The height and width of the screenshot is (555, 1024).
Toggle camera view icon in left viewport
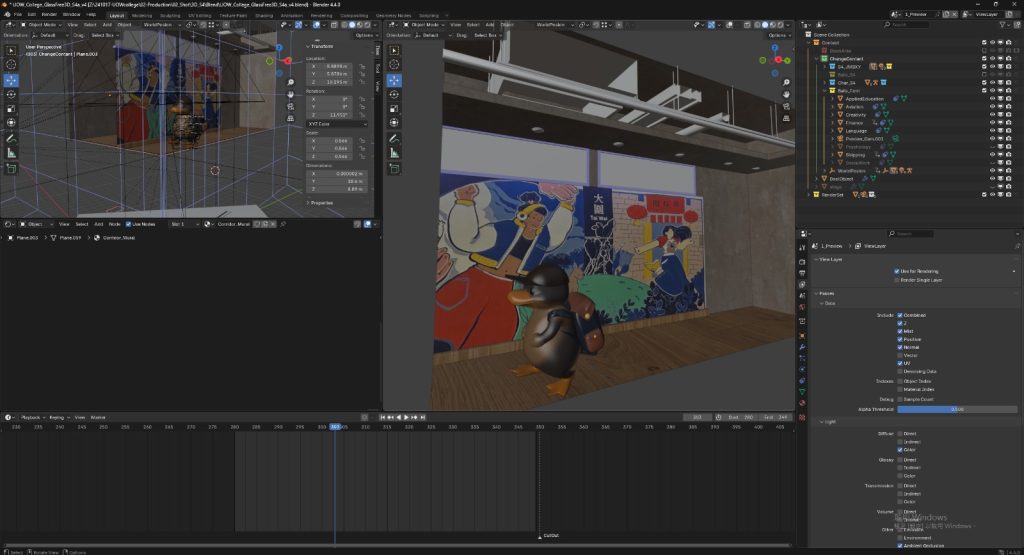290,106
